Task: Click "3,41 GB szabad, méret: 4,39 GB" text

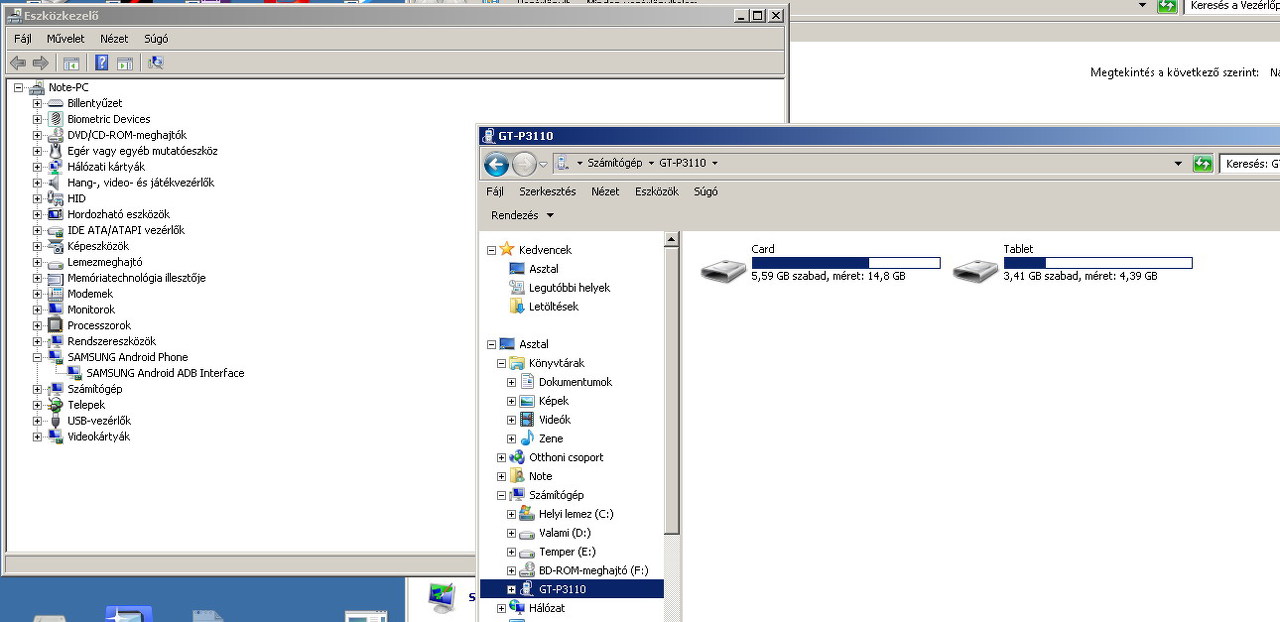Action: [1081, 276]
